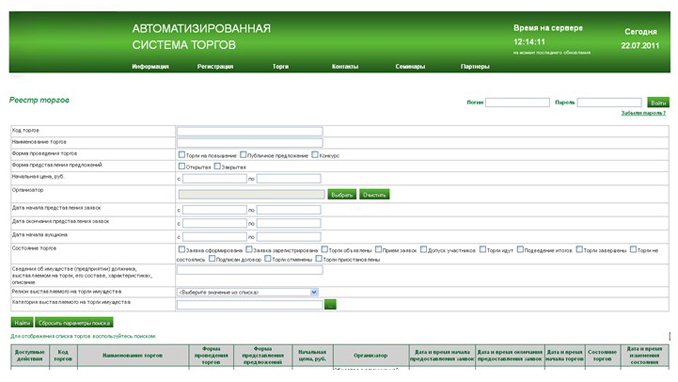Check the Публичное предложение checkbox

243,154
